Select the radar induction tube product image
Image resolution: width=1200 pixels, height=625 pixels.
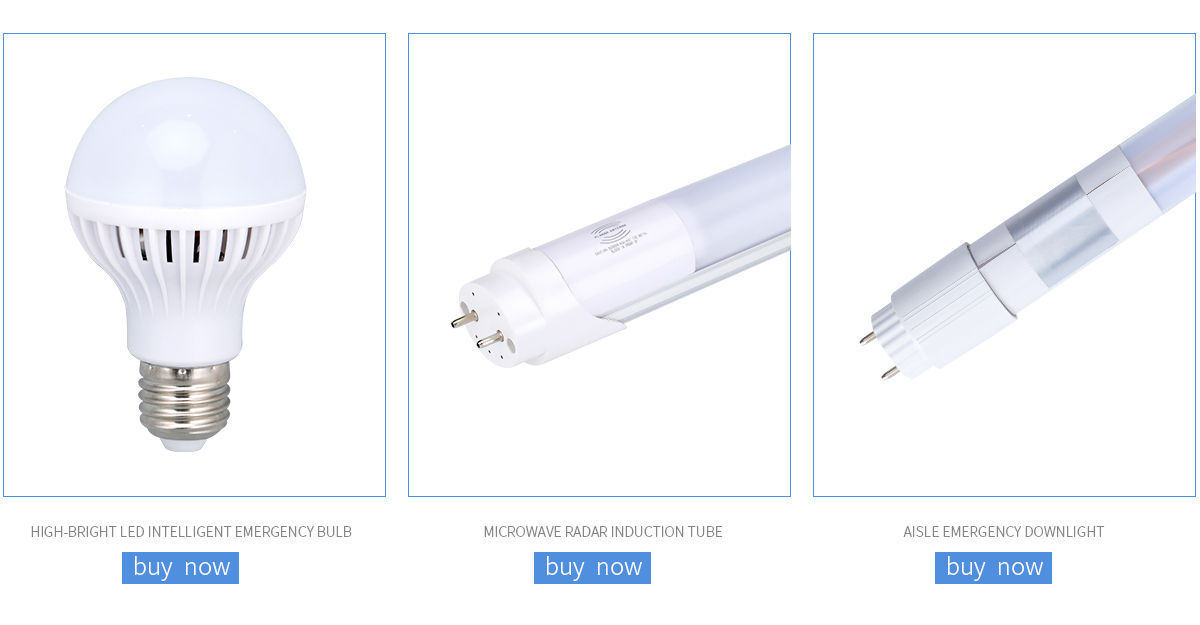(599, 265)
